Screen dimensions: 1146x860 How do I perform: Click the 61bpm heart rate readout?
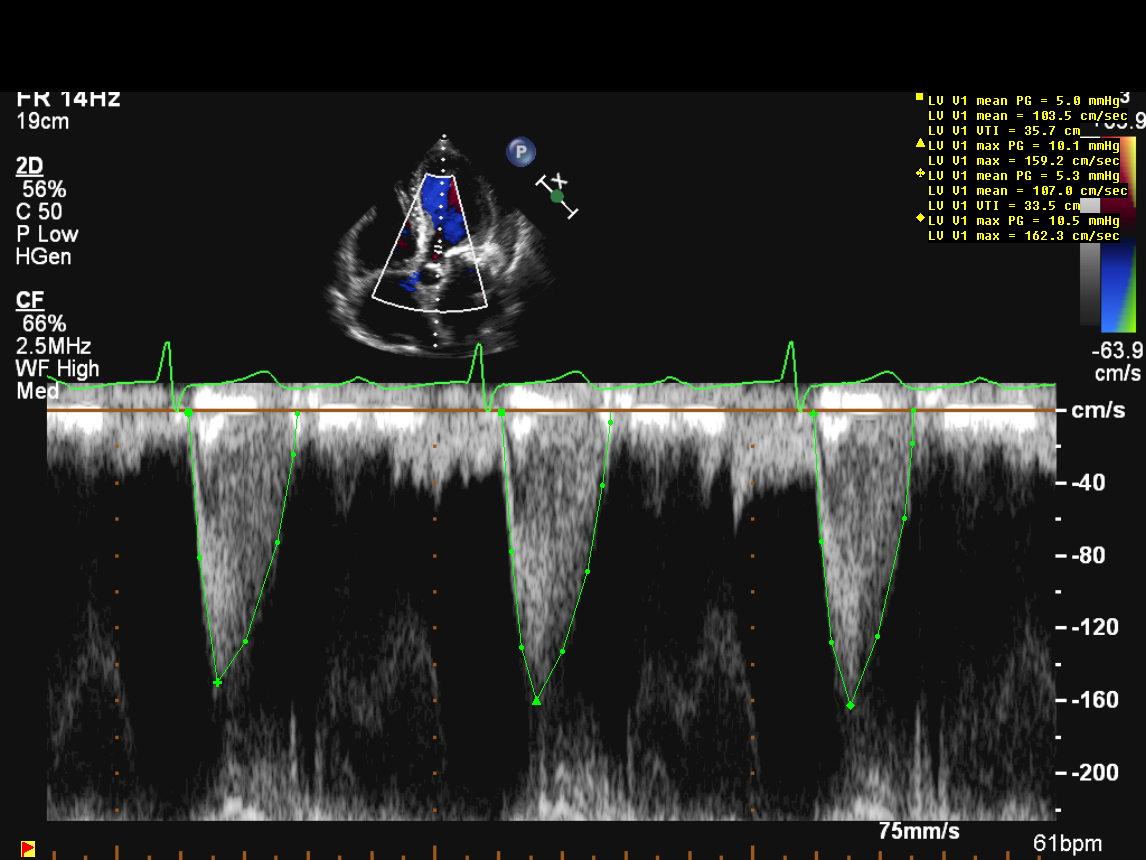(x=1072, y=842)
